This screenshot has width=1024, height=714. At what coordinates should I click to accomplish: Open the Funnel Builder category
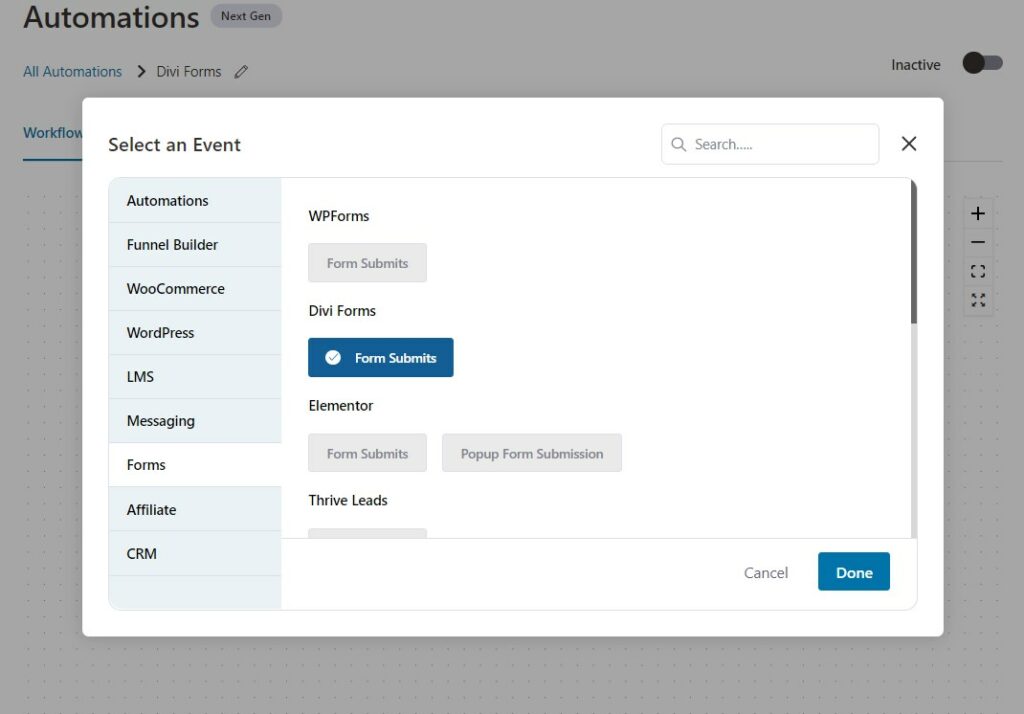195,245
